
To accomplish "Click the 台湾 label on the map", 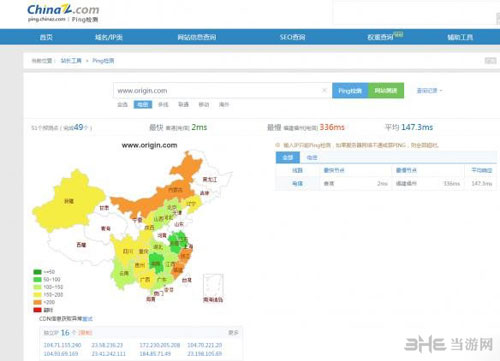I will pyautogui.click(x=187, y=280).
